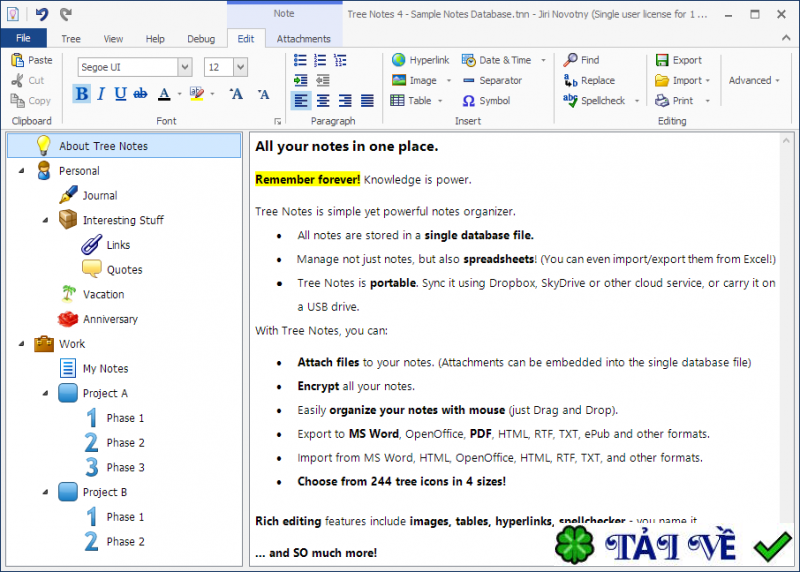Open the File menu
This screenshot has width=800, height=572.
(23, 39)
